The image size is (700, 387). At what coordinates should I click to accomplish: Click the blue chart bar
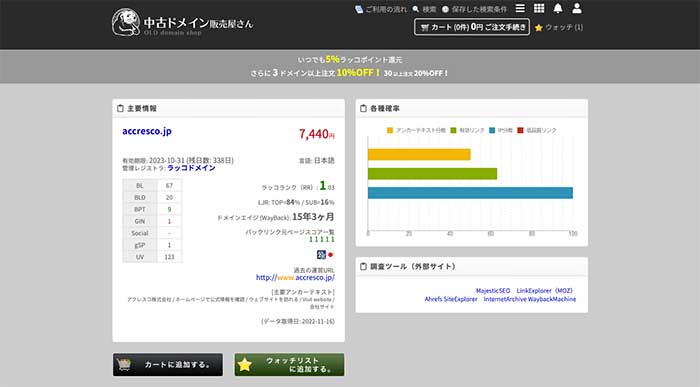pos(471,193)
